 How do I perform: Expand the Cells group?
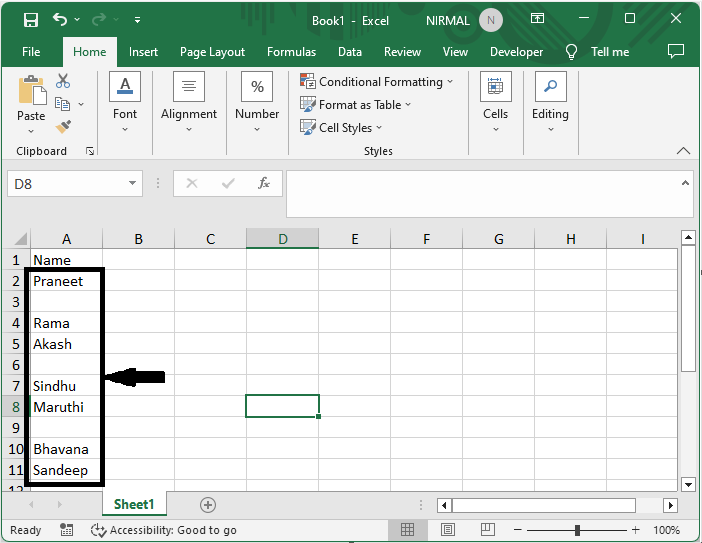[x=496, y=103]
